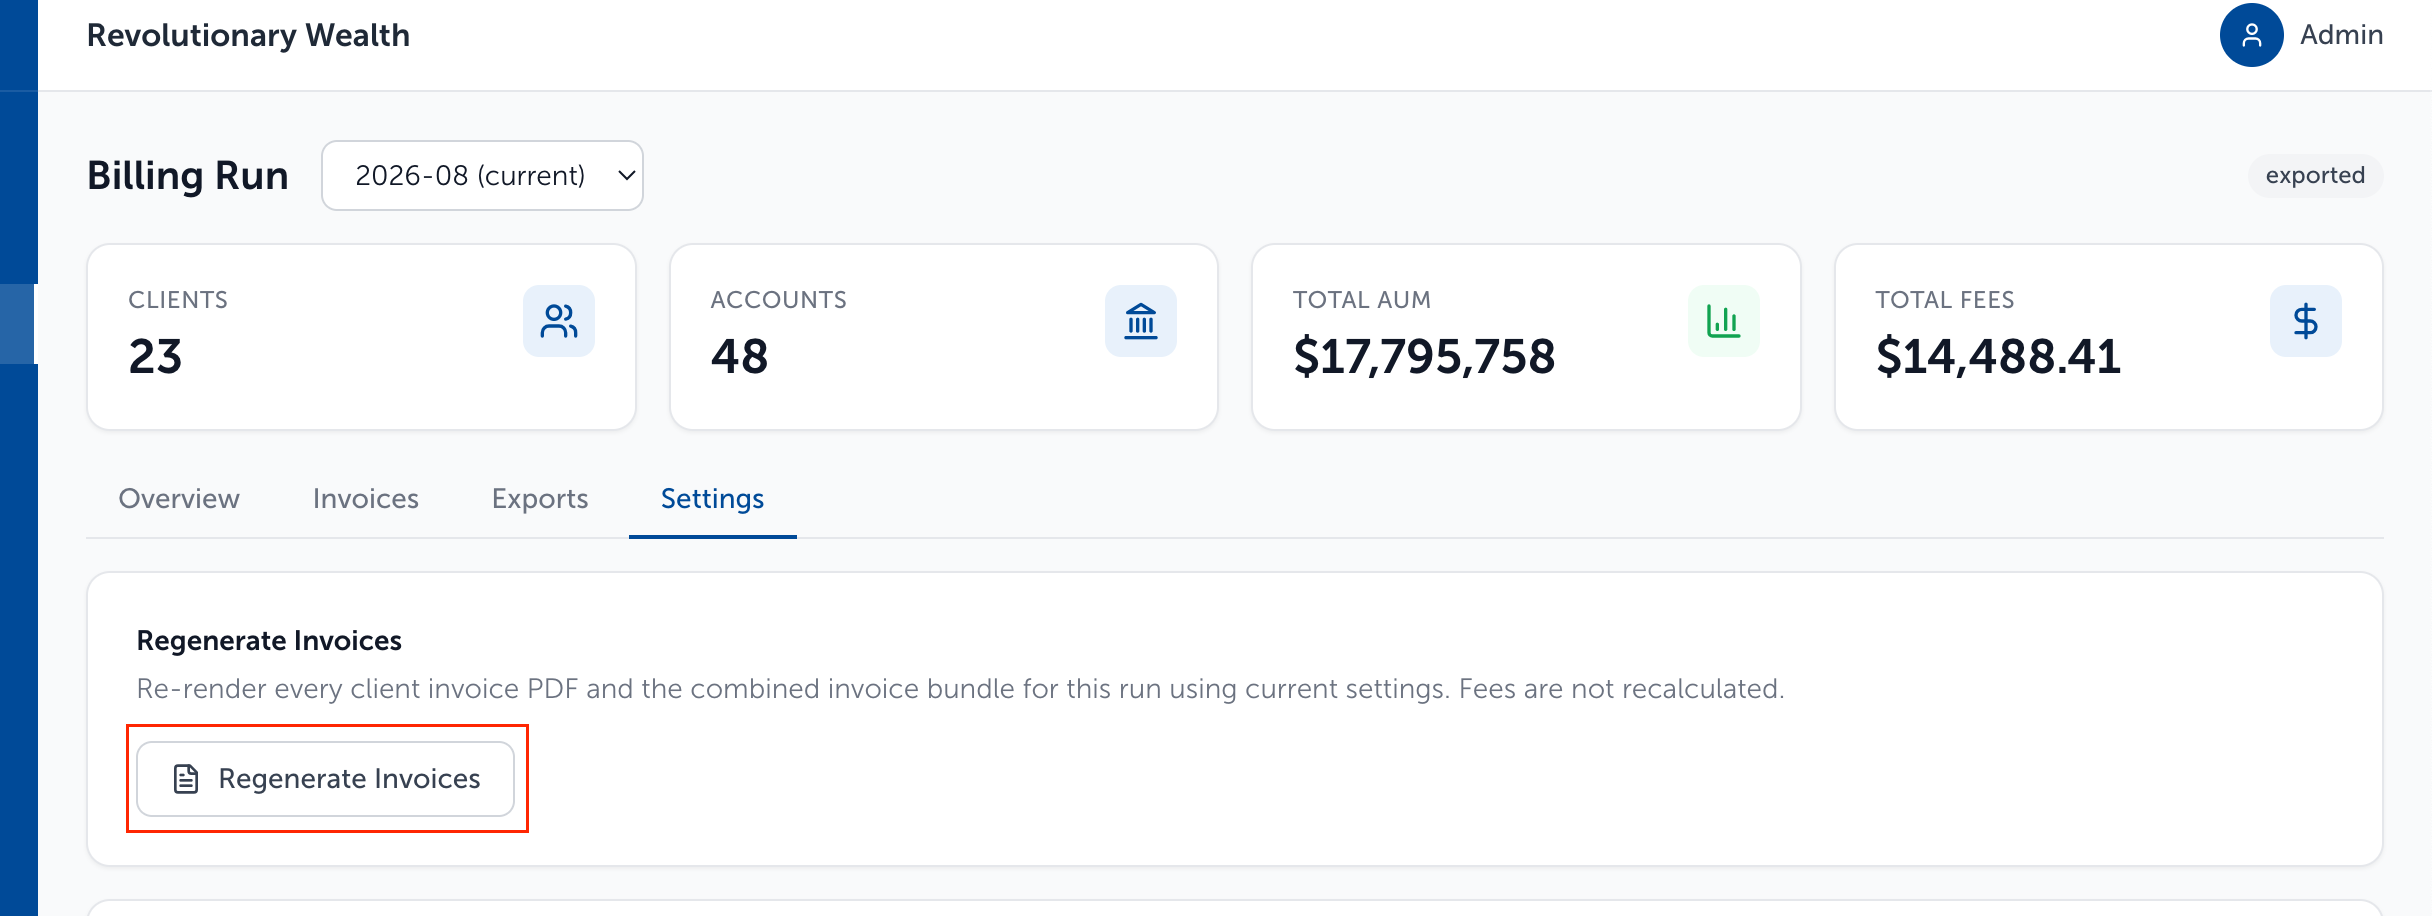Switch to the Overview tab
The height and width of the screenshot is (916, 2432).
179,498
